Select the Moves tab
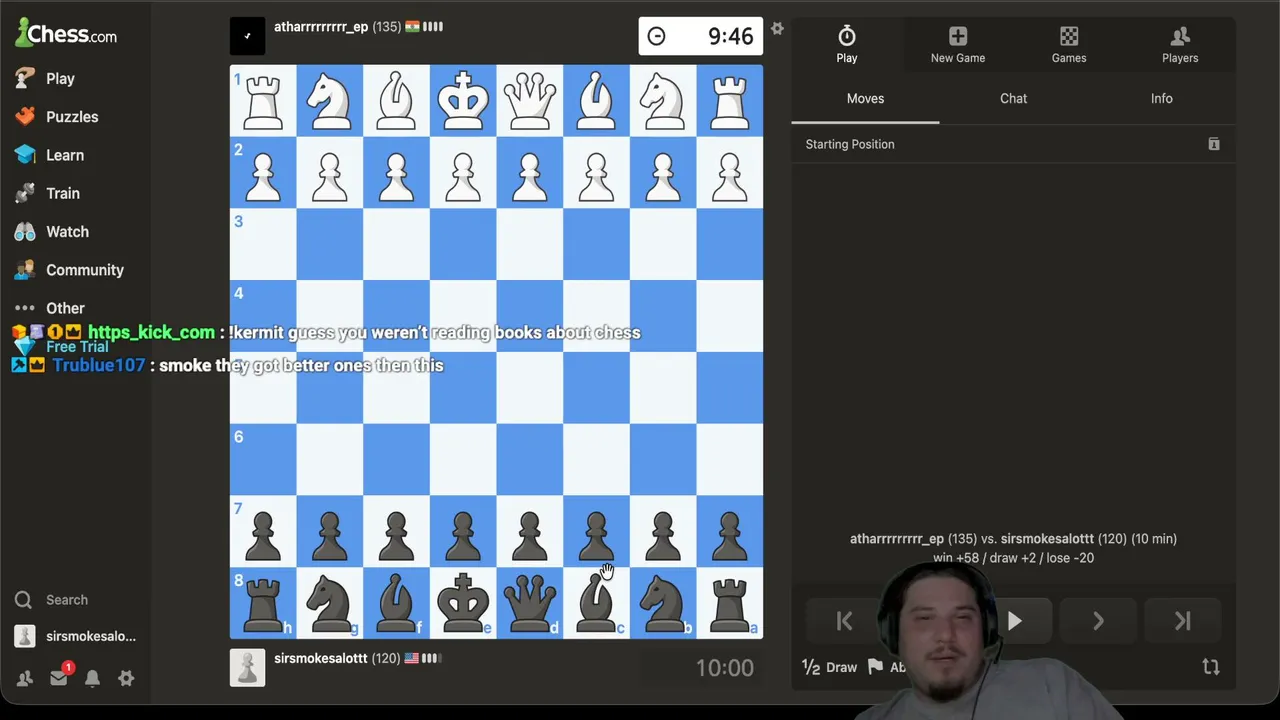The height and width of the screenshot is (720, 1280). tap(865, 98)
